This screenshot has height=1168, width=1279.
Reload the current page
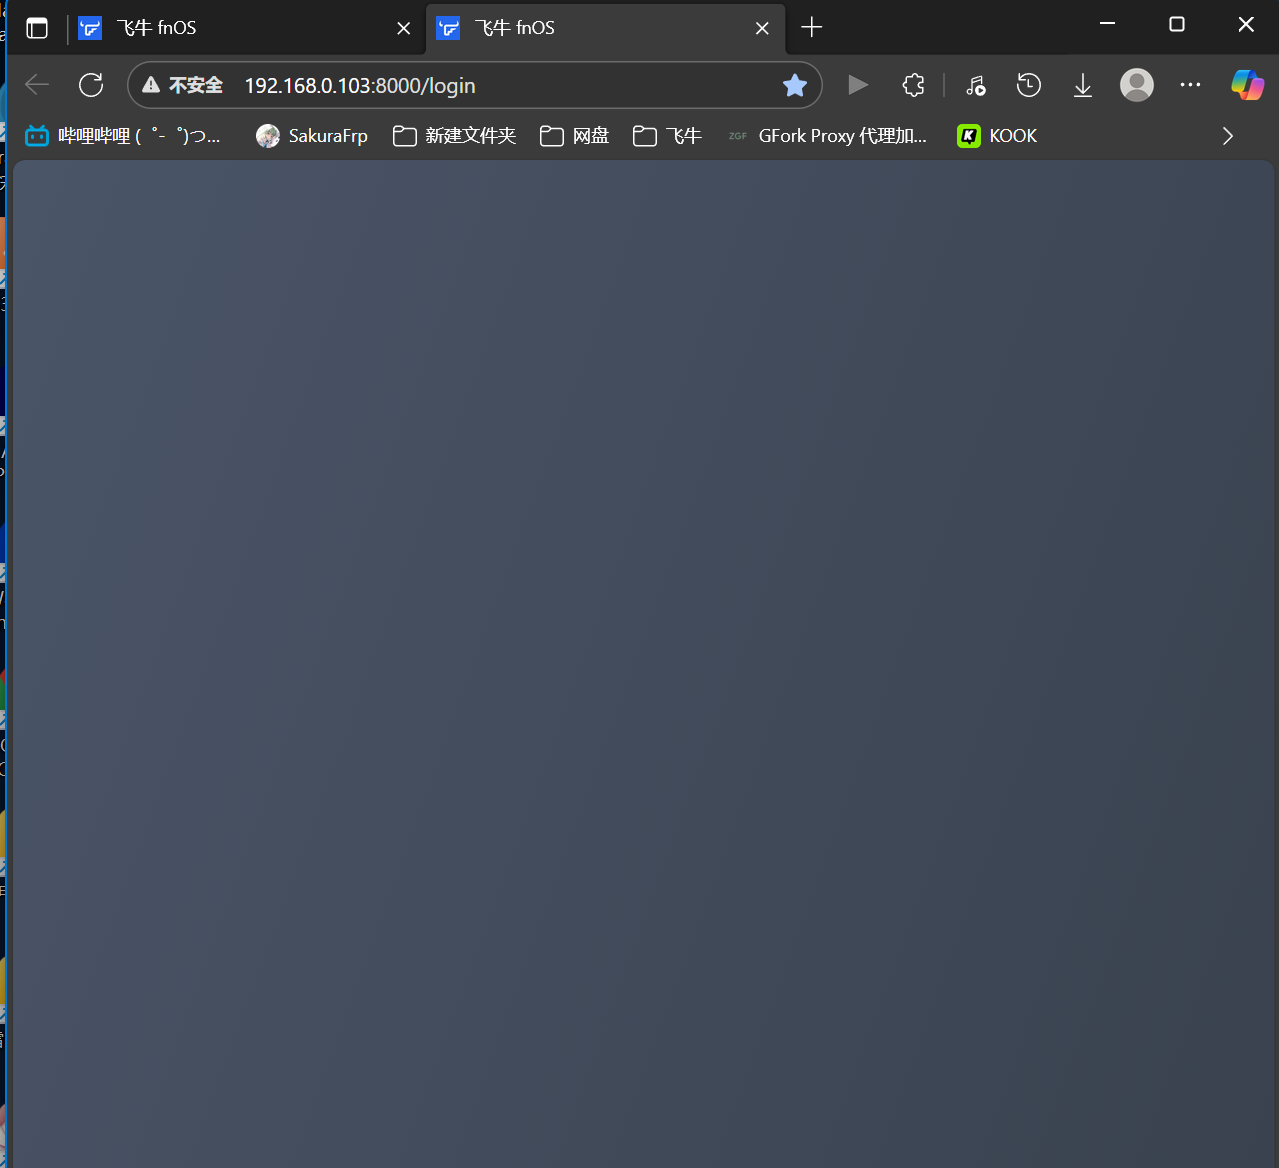point(91,85)
